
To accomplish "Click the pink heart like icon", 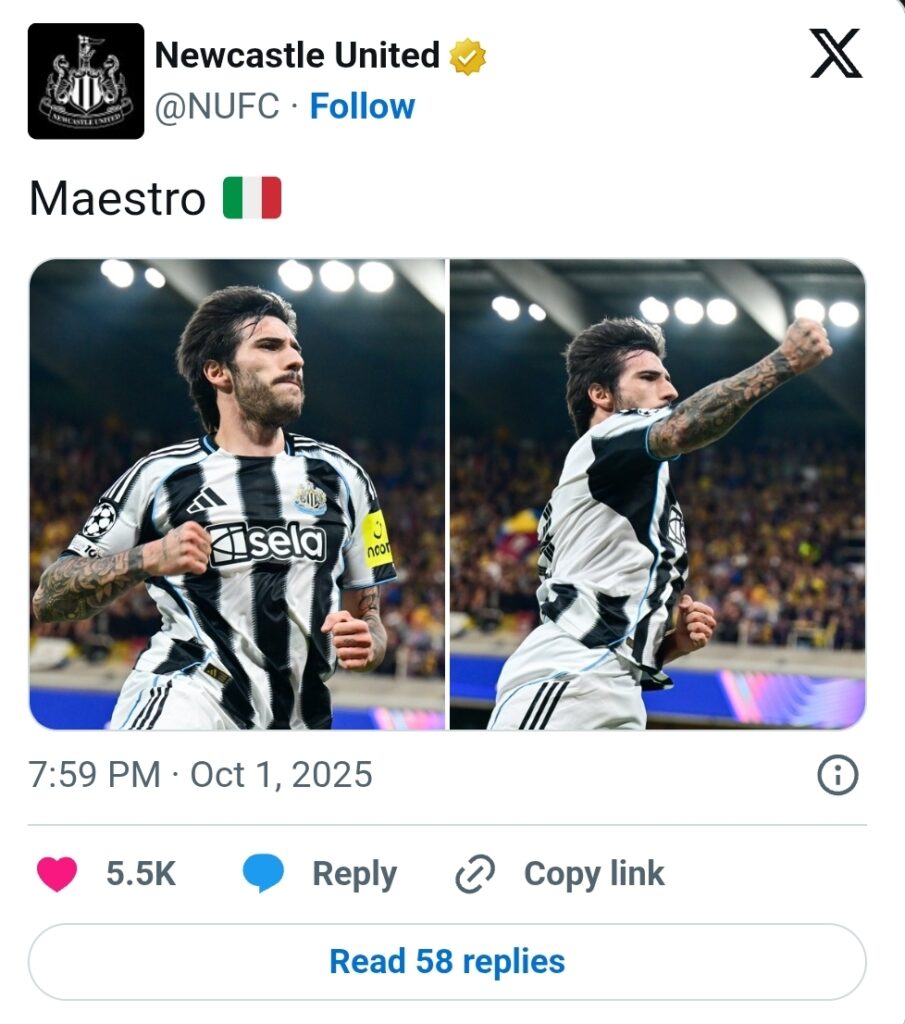I will (57, 874).
